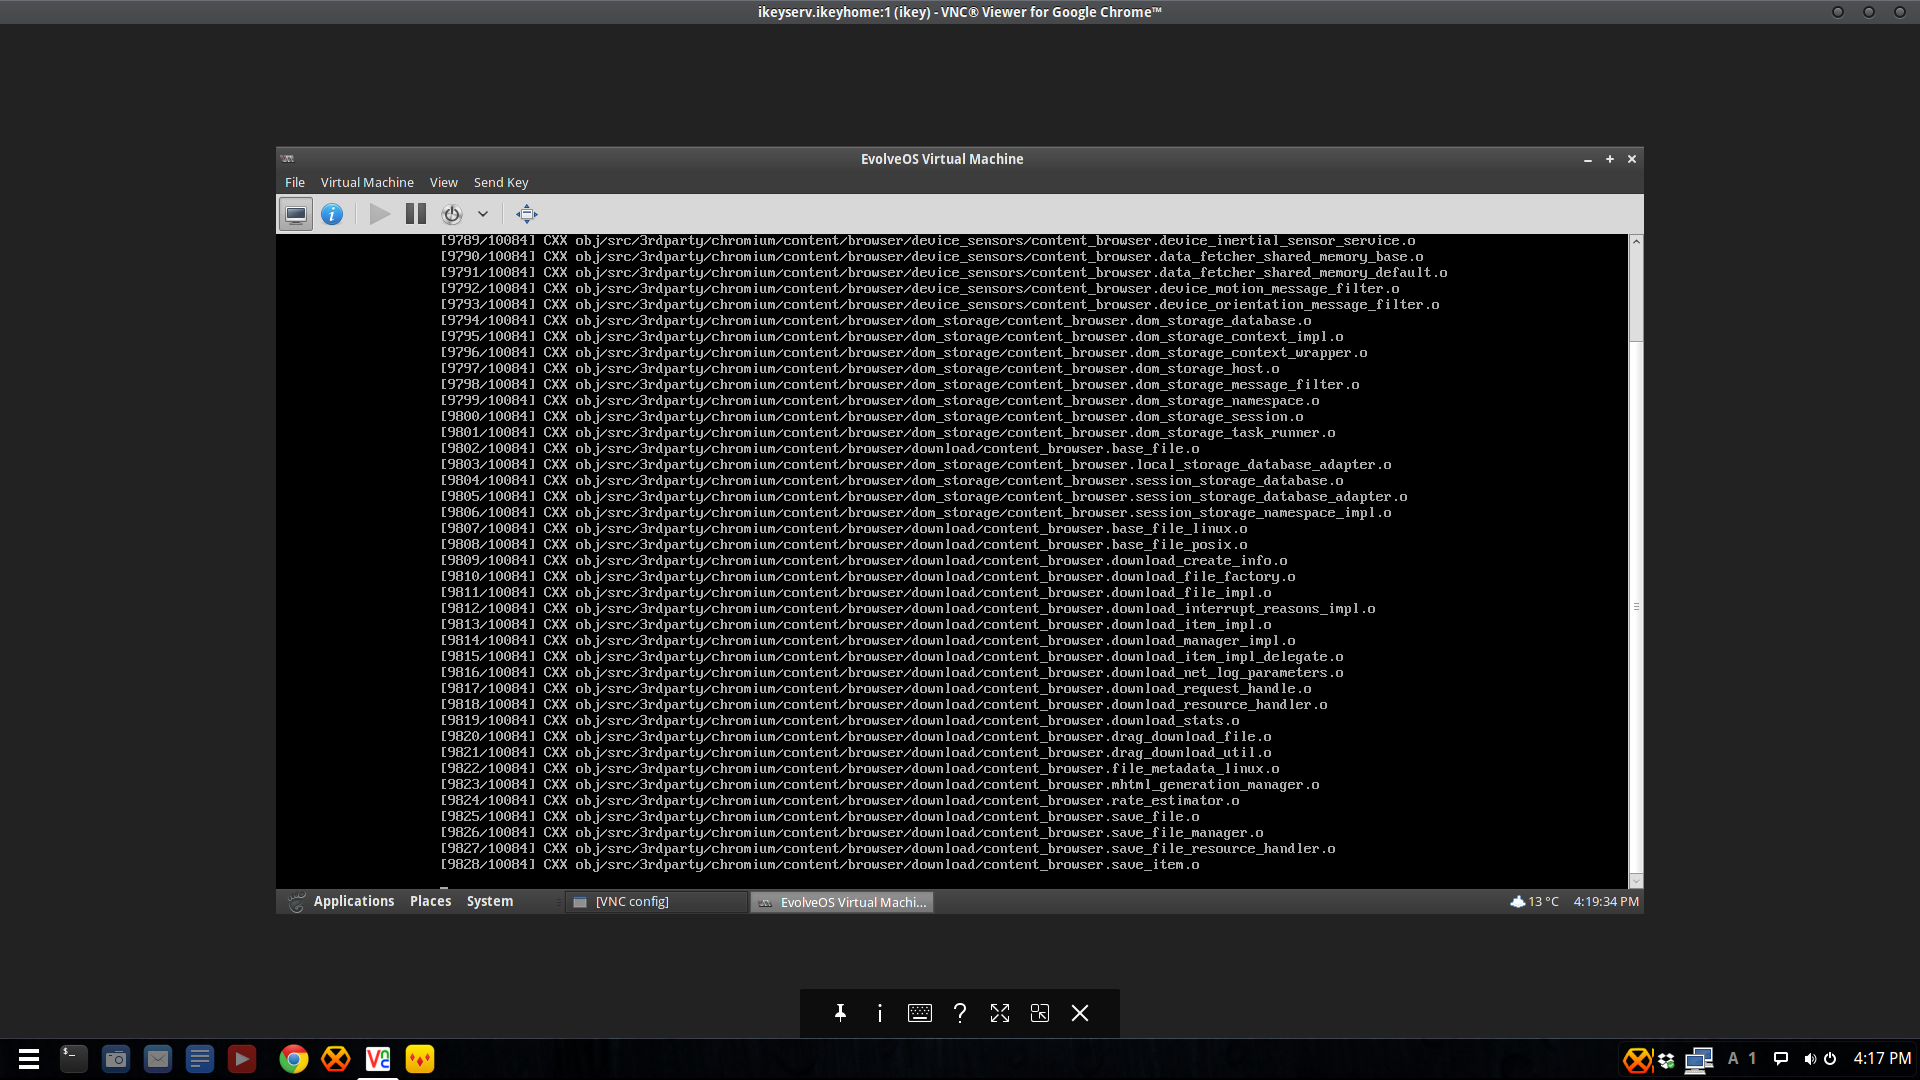
Task: Open the System menu in remote panel
Action: pos(490,901)
